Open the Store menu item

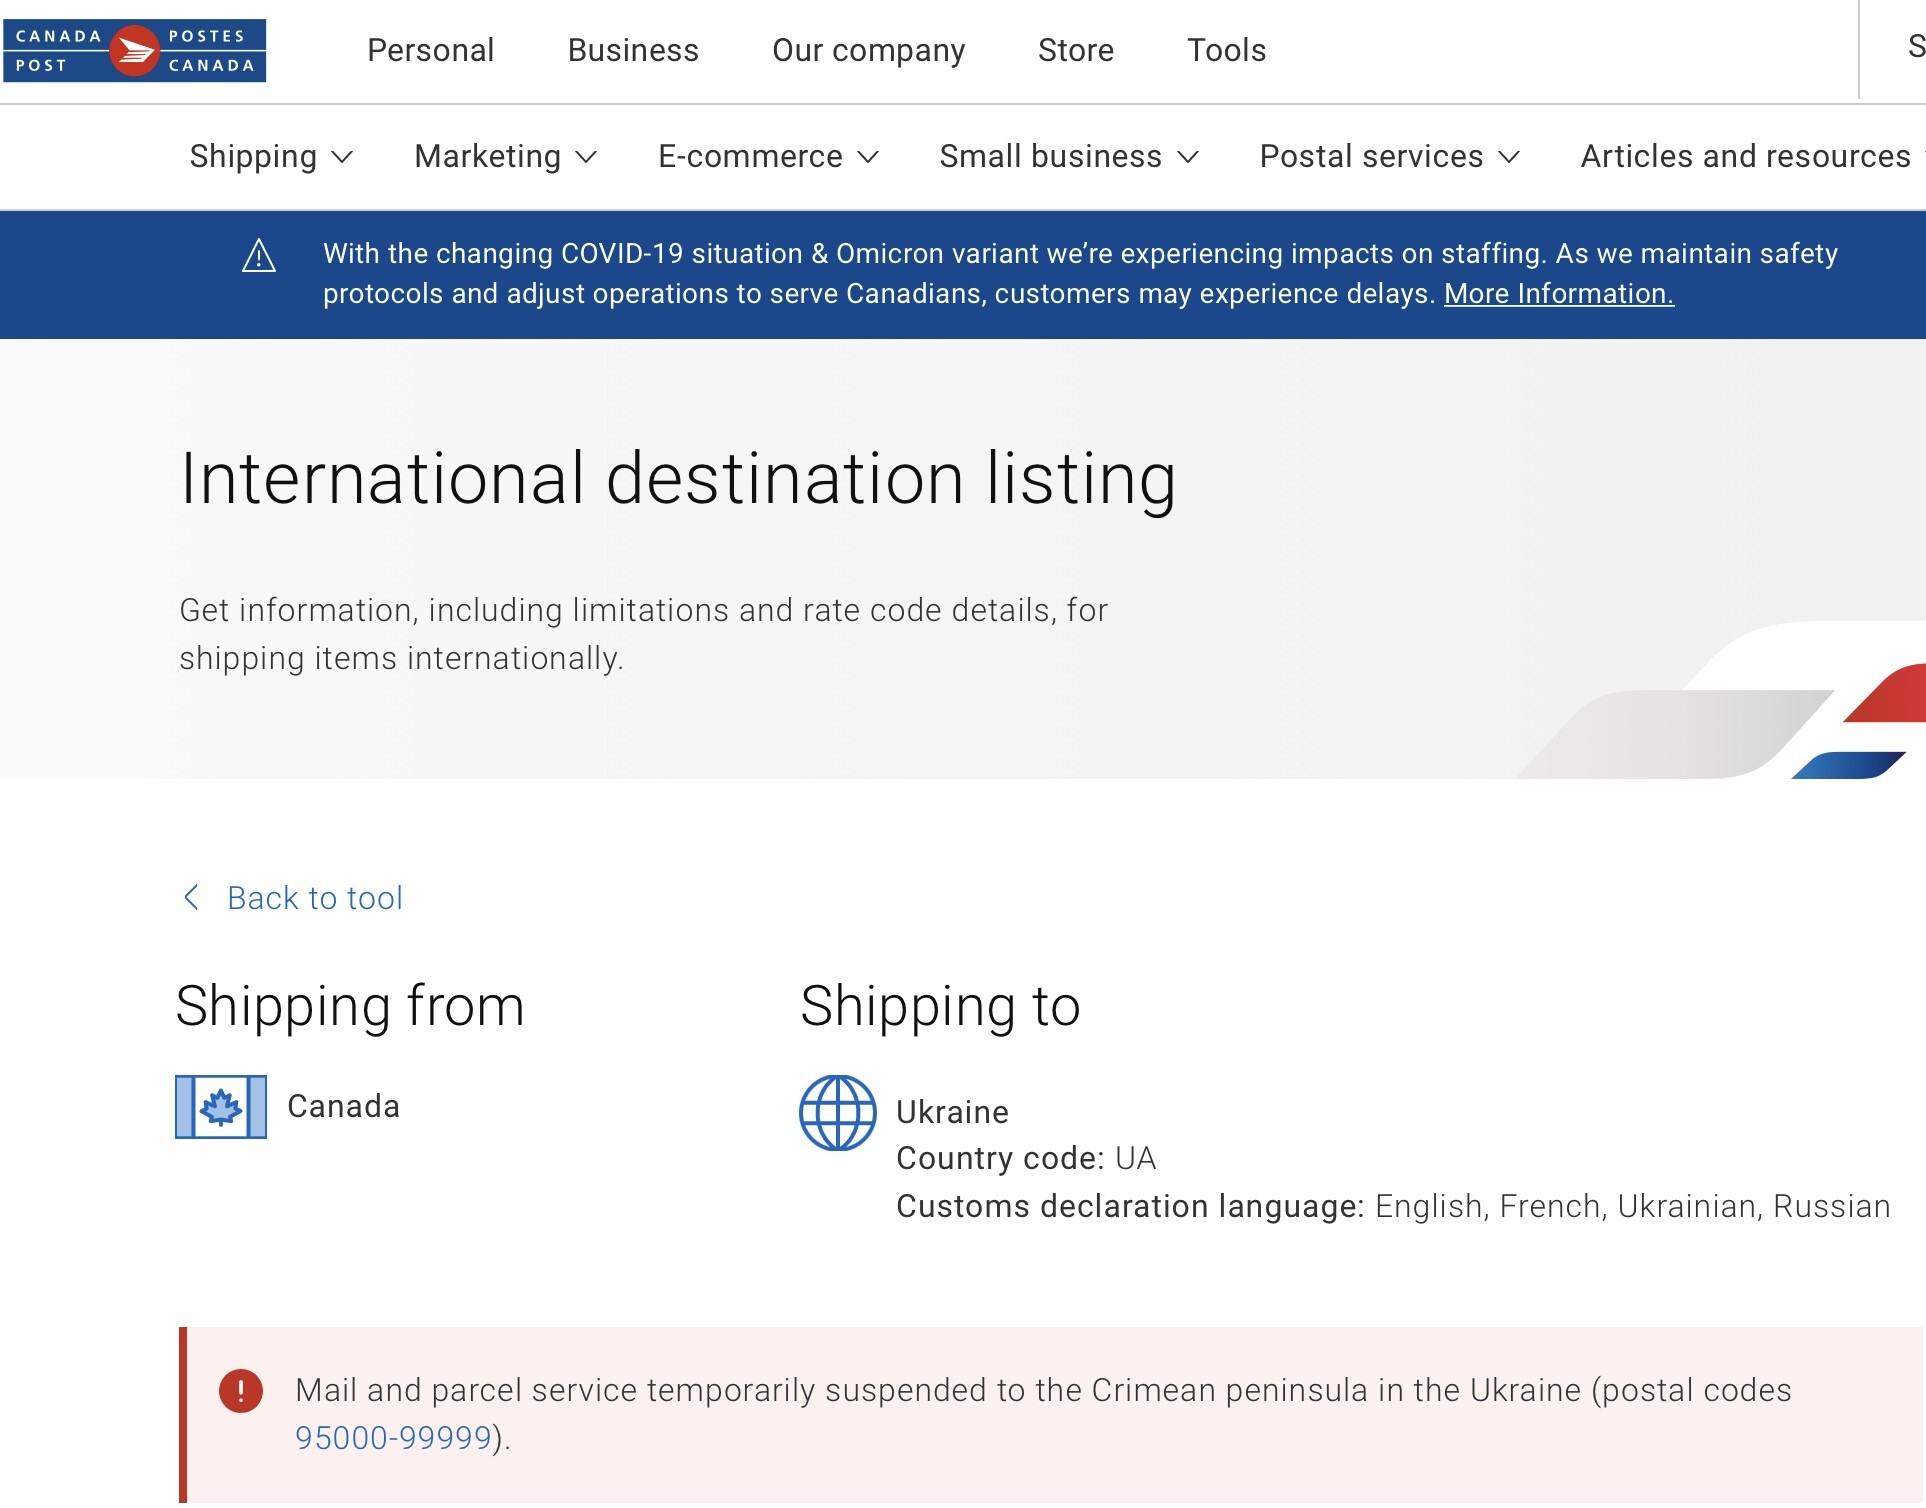point(1075,50)
